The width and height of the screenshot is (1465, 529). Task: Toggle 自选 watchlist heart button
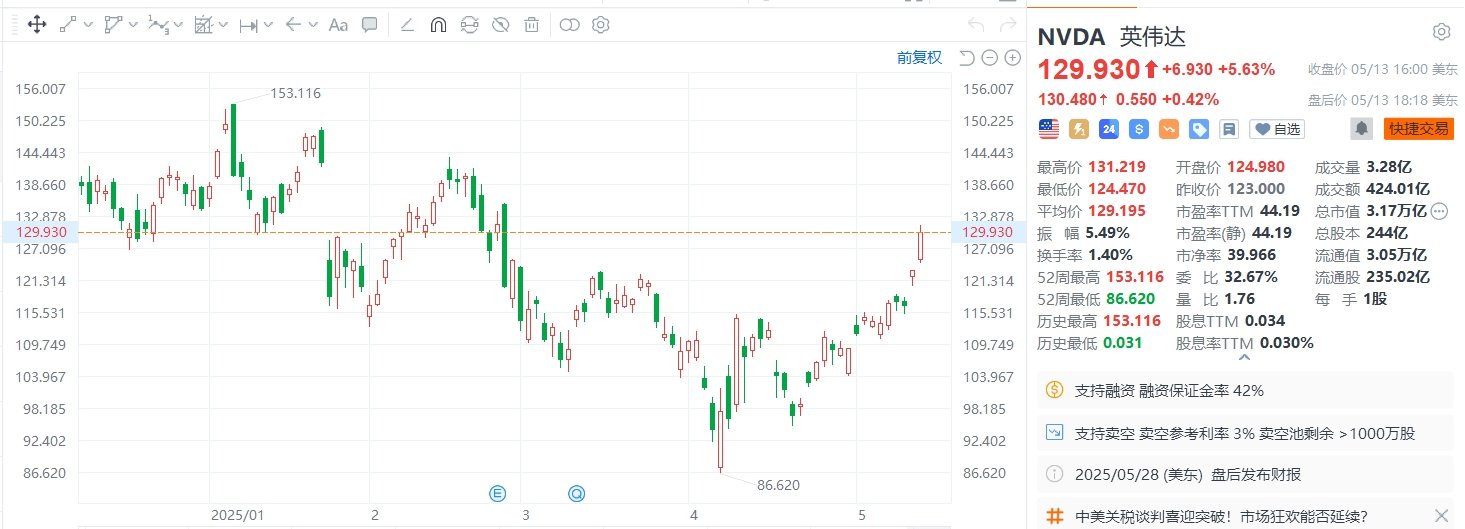[1278, 128]
